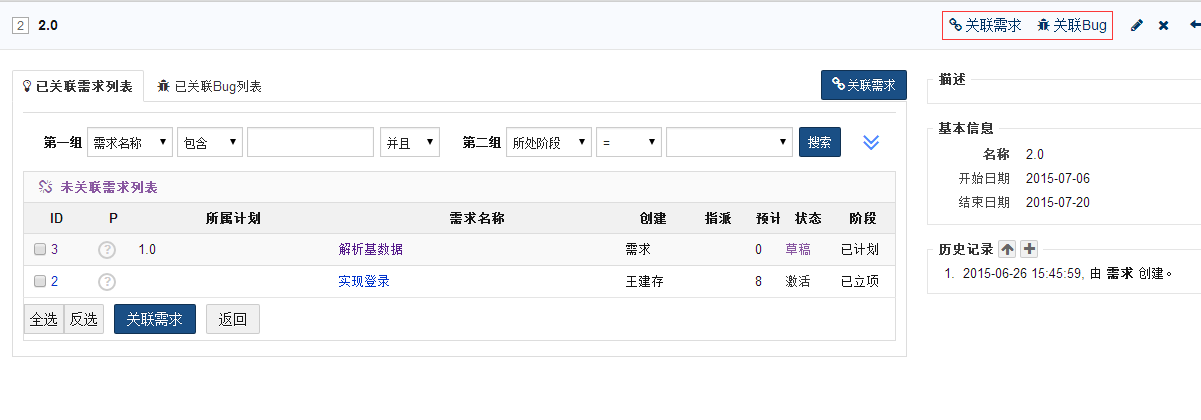Click the question-mark priority icon for story 2

[107, 282]
